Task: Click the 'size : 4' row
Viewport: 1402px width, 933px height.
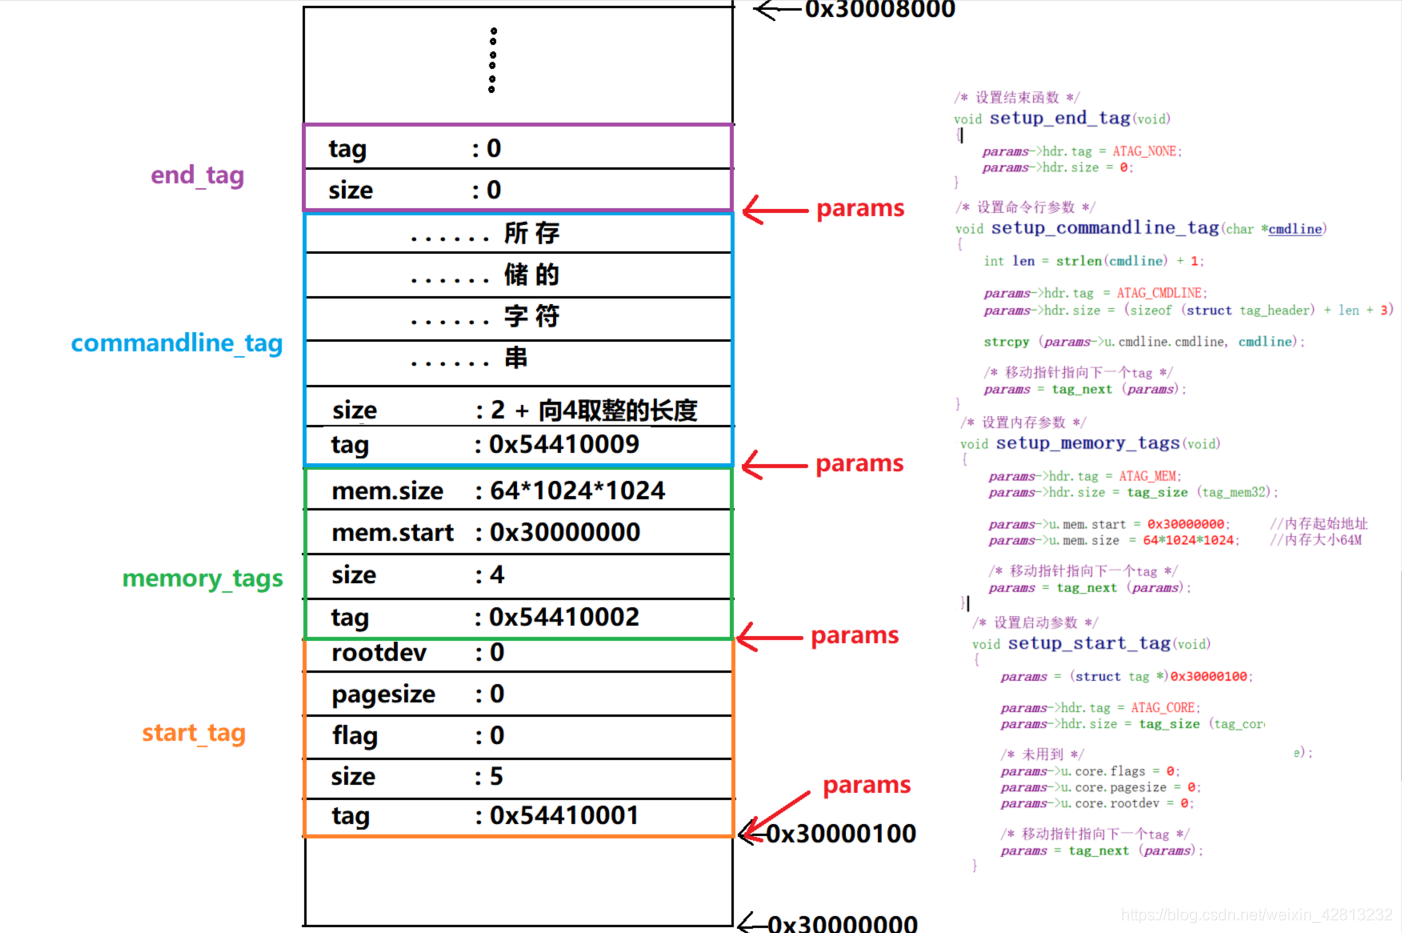Action: (x=518, y=575)
